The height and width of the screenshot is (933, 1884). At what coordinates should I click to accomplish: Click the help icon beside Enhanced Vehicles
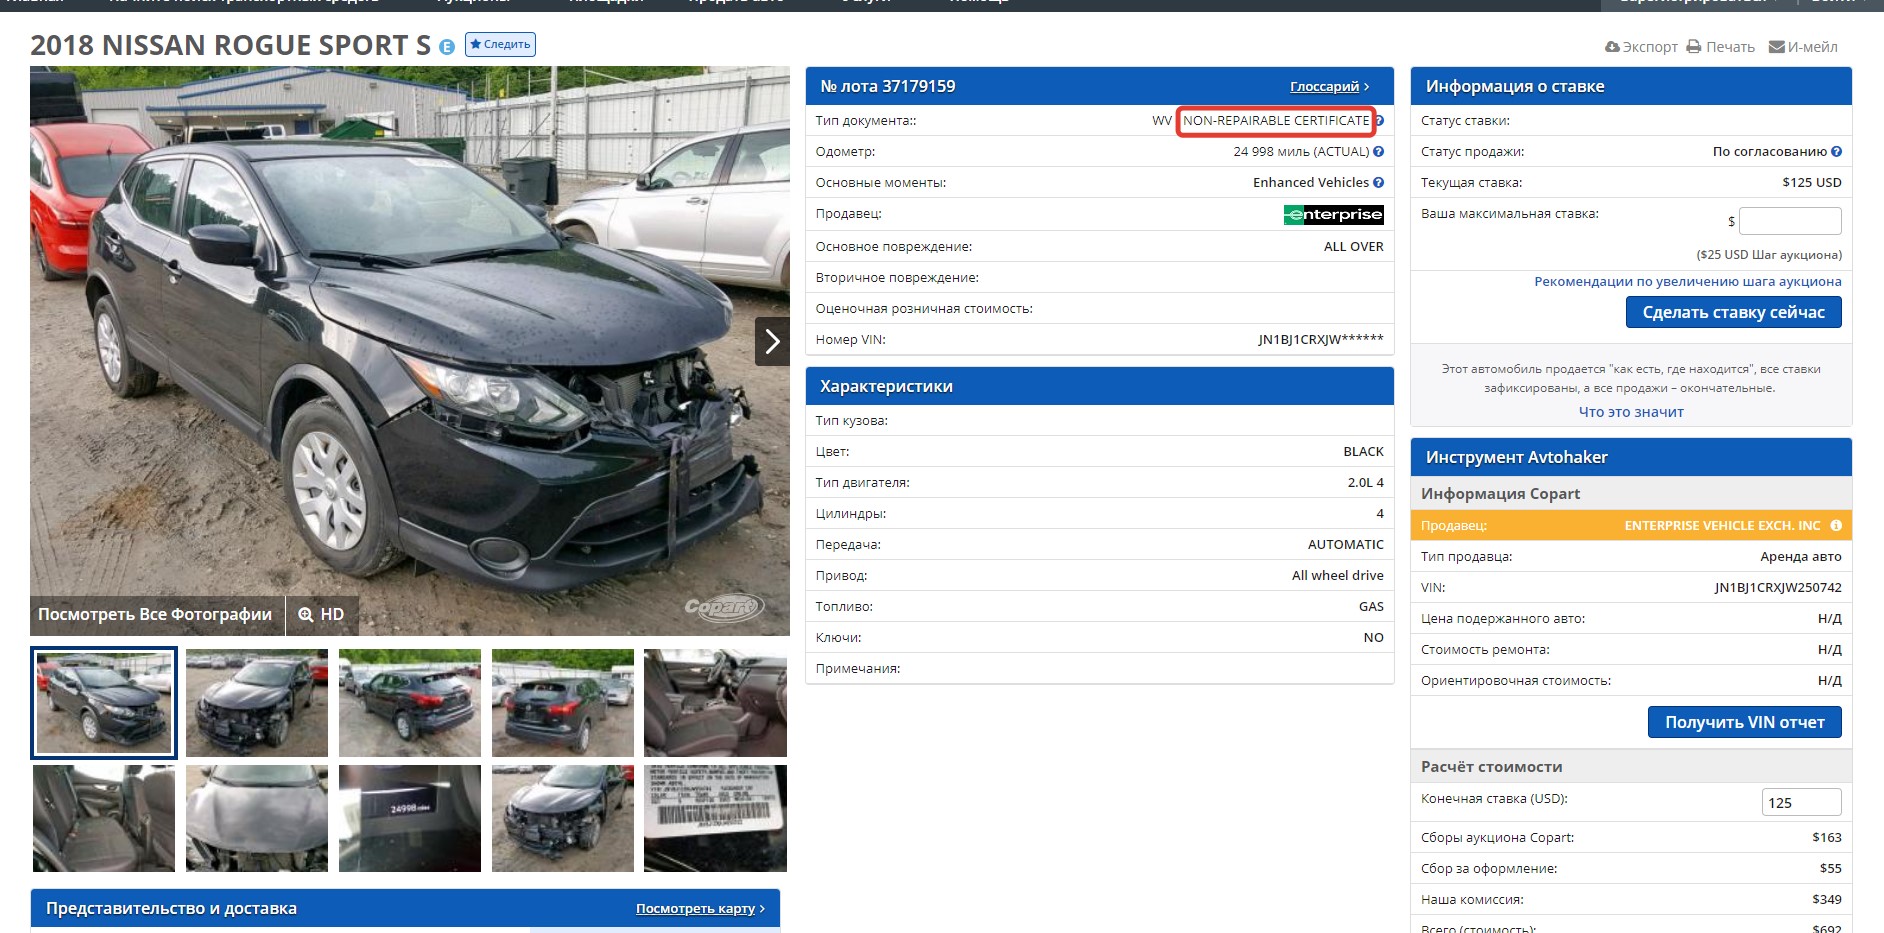click(x=1379, y=182)
